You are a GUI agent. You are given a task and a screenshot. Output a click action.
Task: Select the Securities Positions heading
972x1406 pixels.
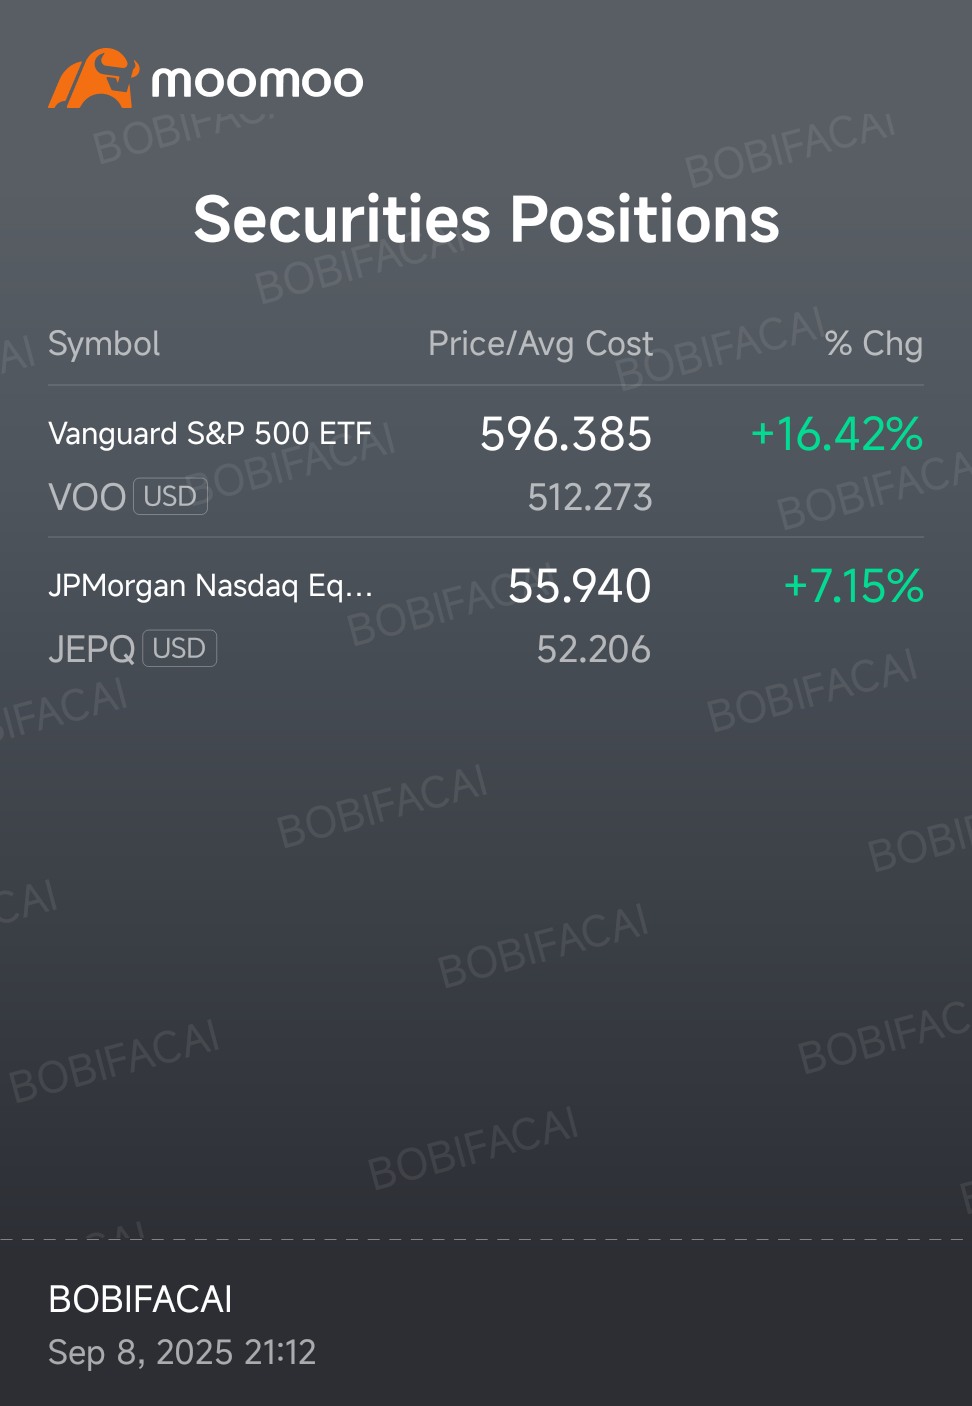(486, 219)
